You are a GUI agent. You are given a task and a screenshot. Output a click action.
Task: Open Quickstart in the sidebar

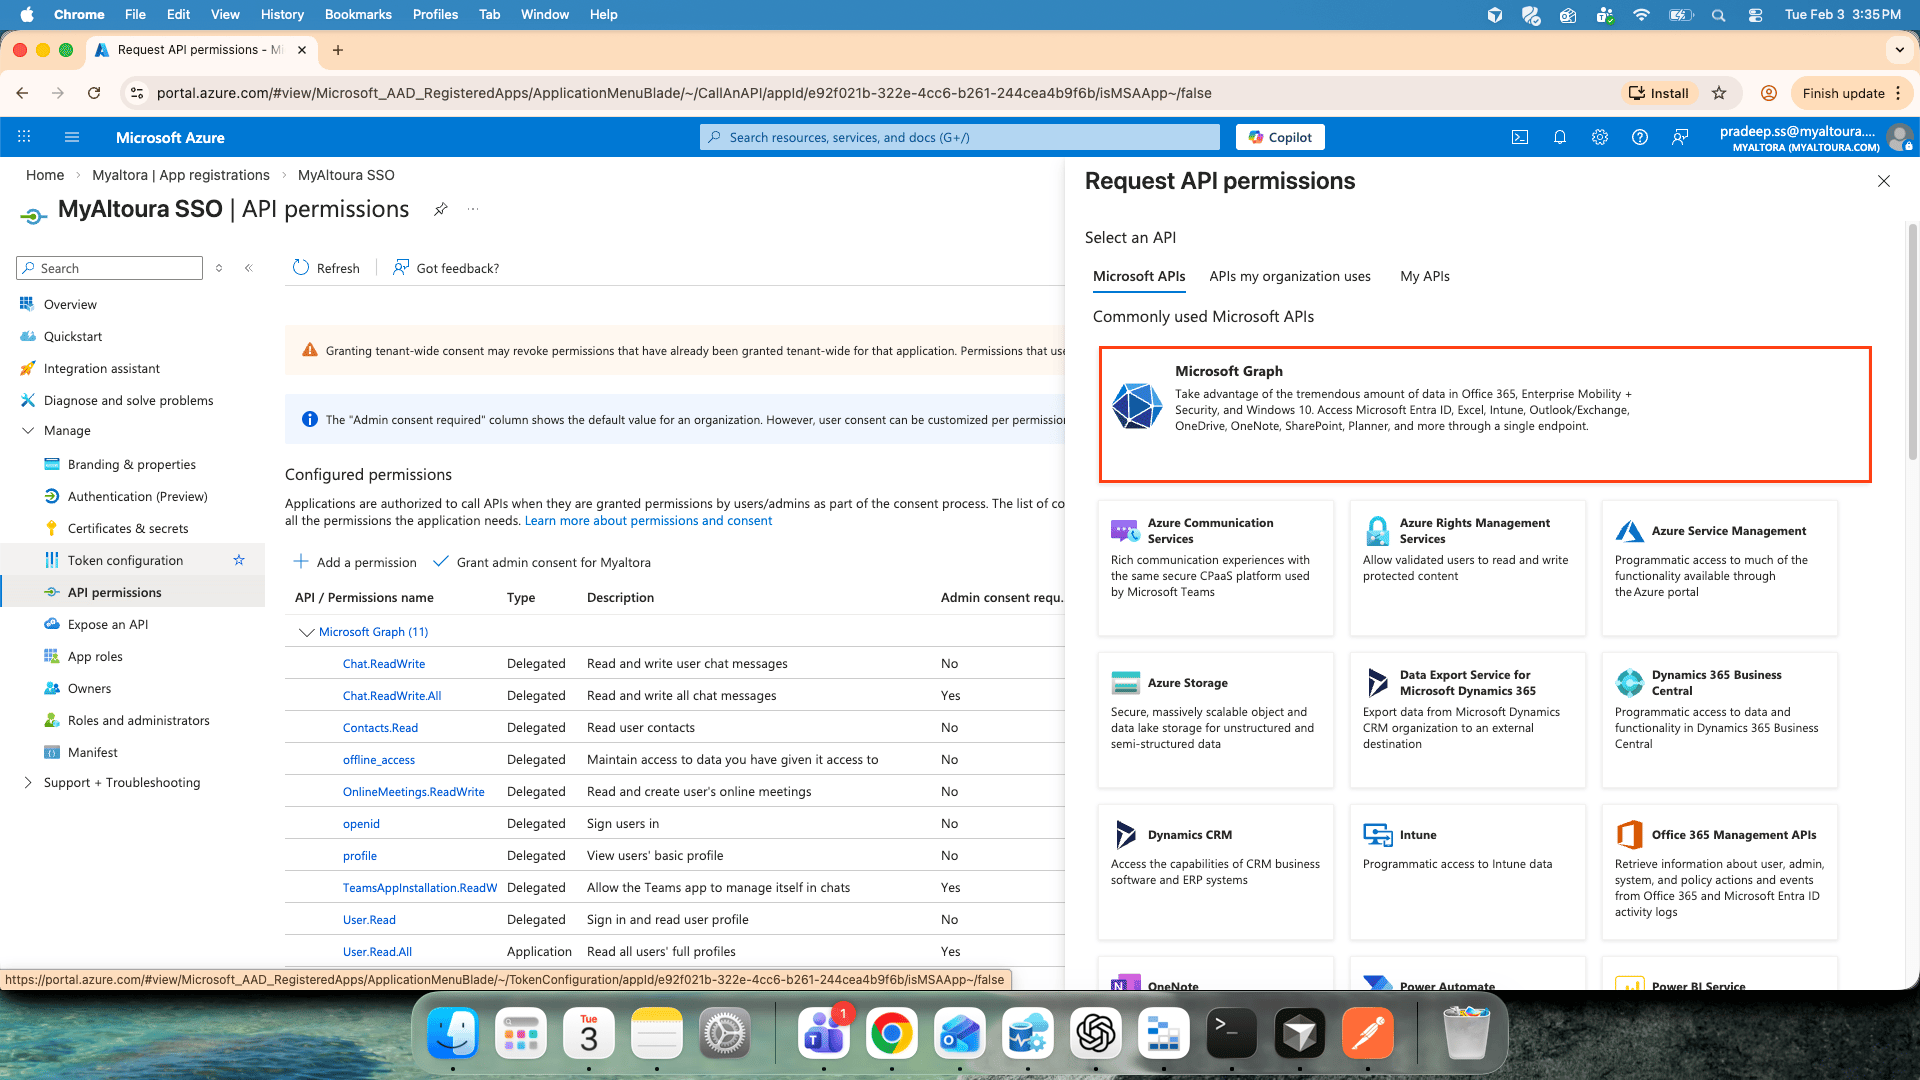click(x=73, y=336)
